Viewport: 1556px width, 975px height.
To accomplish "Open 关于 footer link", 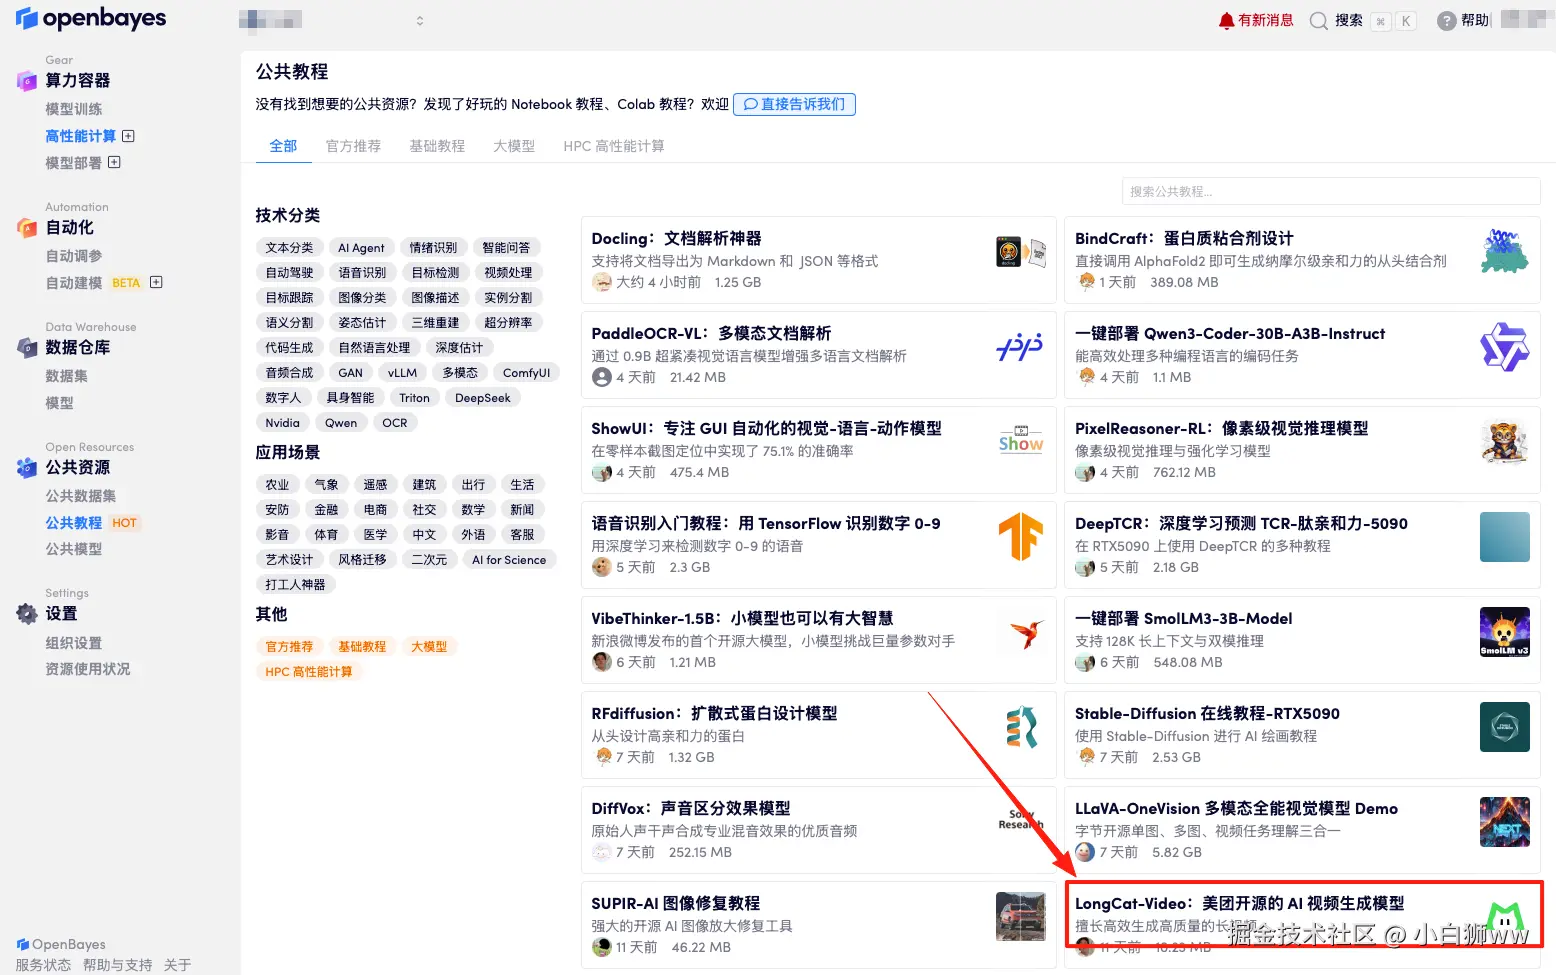I will (x=177, y=965).
